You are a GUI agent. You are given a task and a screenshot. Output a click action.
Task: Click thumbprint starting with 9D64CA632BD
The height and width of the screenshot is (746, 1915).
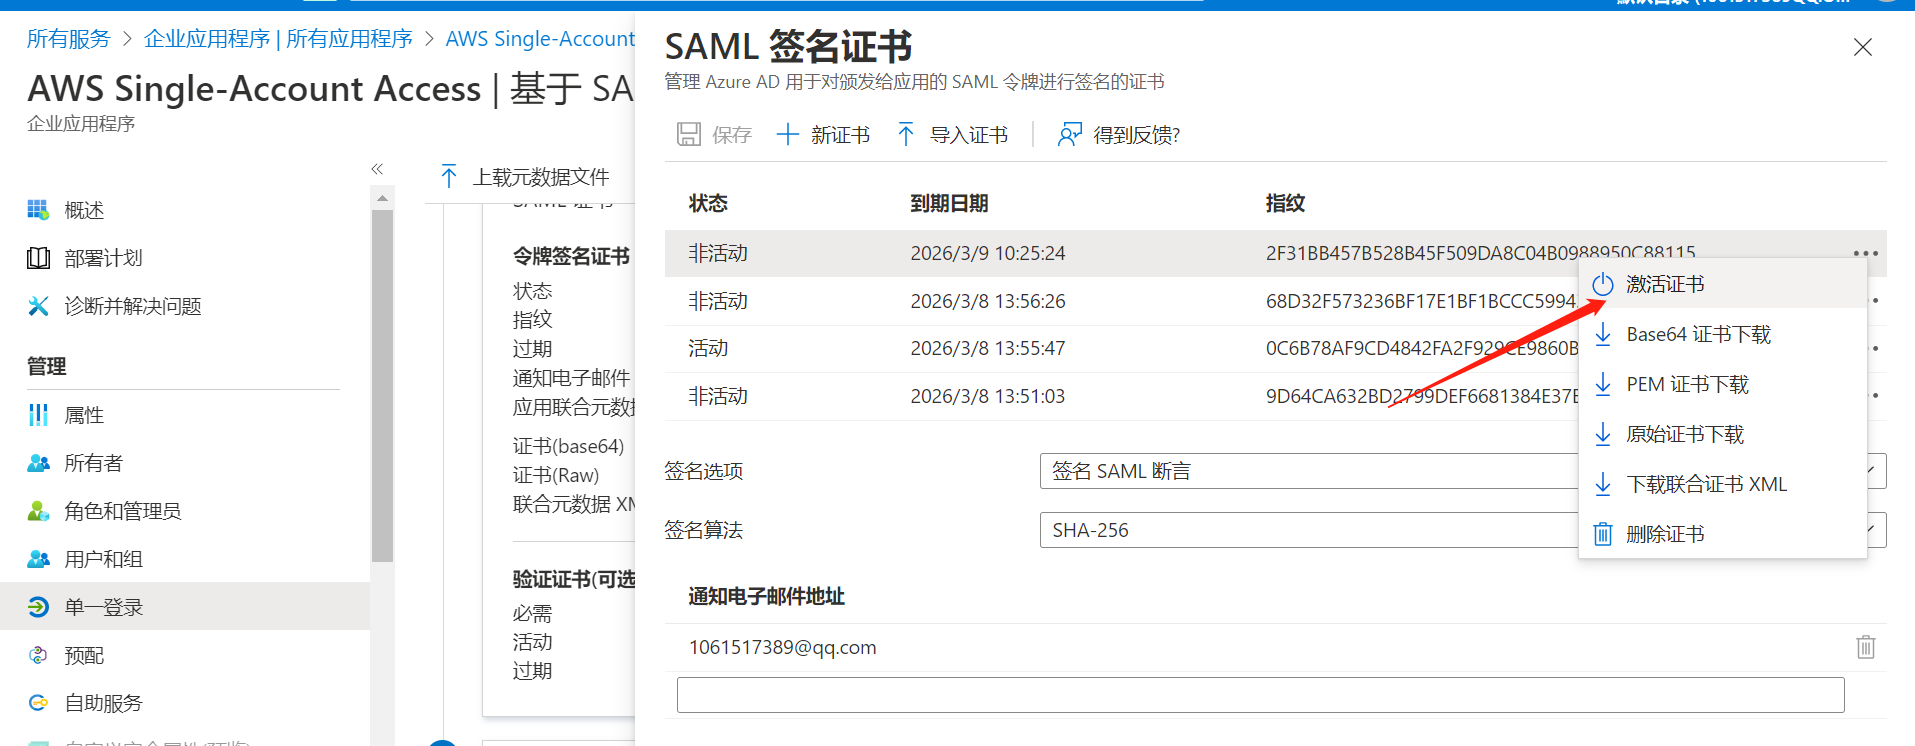1422,396
